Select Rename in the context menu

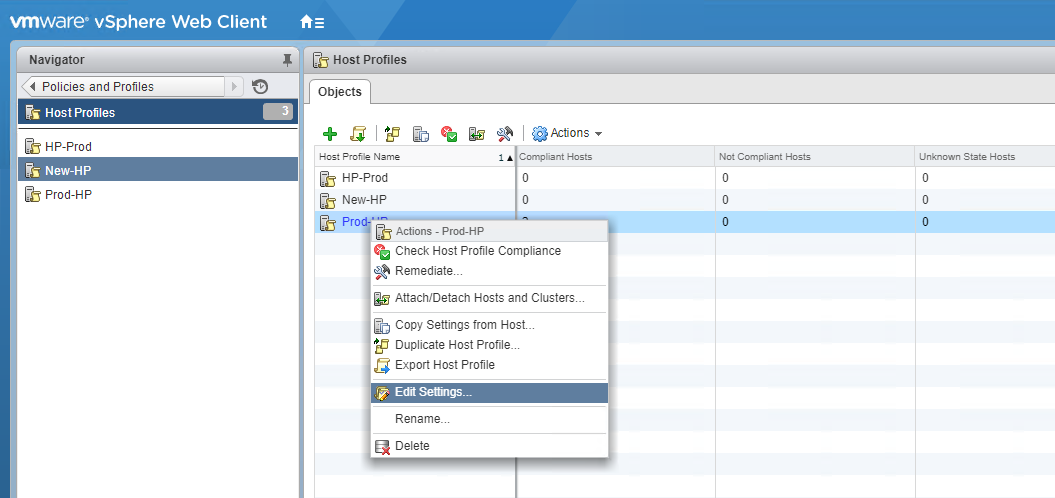pos(422,419)
